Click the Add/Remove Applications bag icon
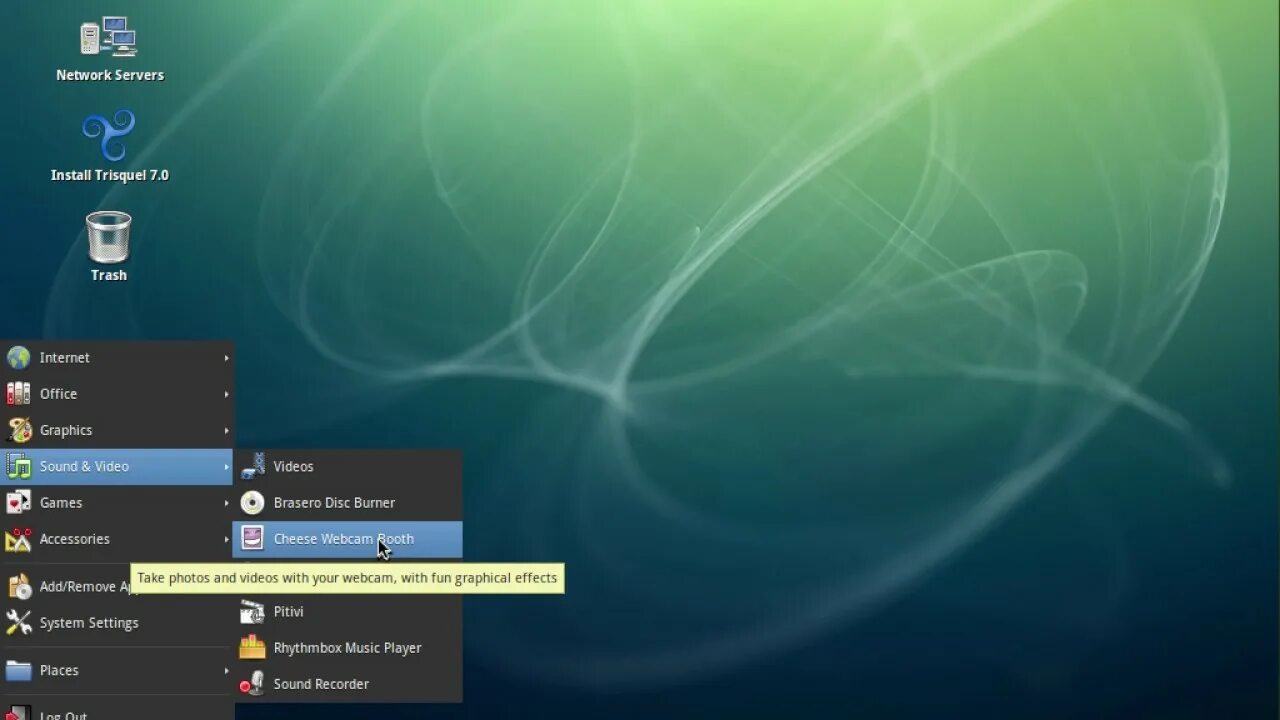This screenshot has width=1280, height=720. (19, 587)
